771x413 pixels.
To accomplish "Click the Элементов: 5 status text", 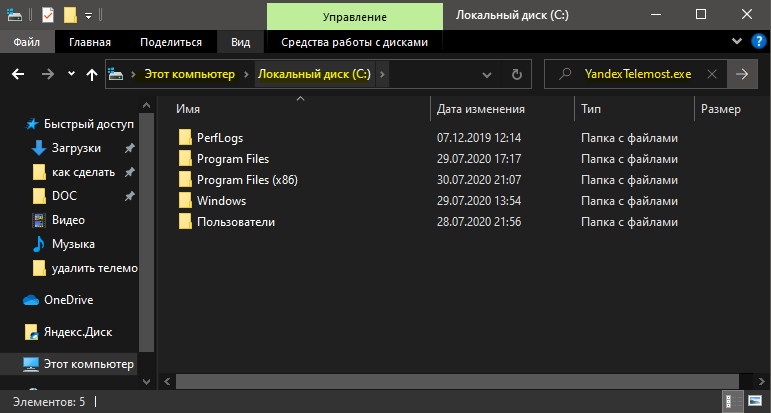I will click(x=49, y=402).
